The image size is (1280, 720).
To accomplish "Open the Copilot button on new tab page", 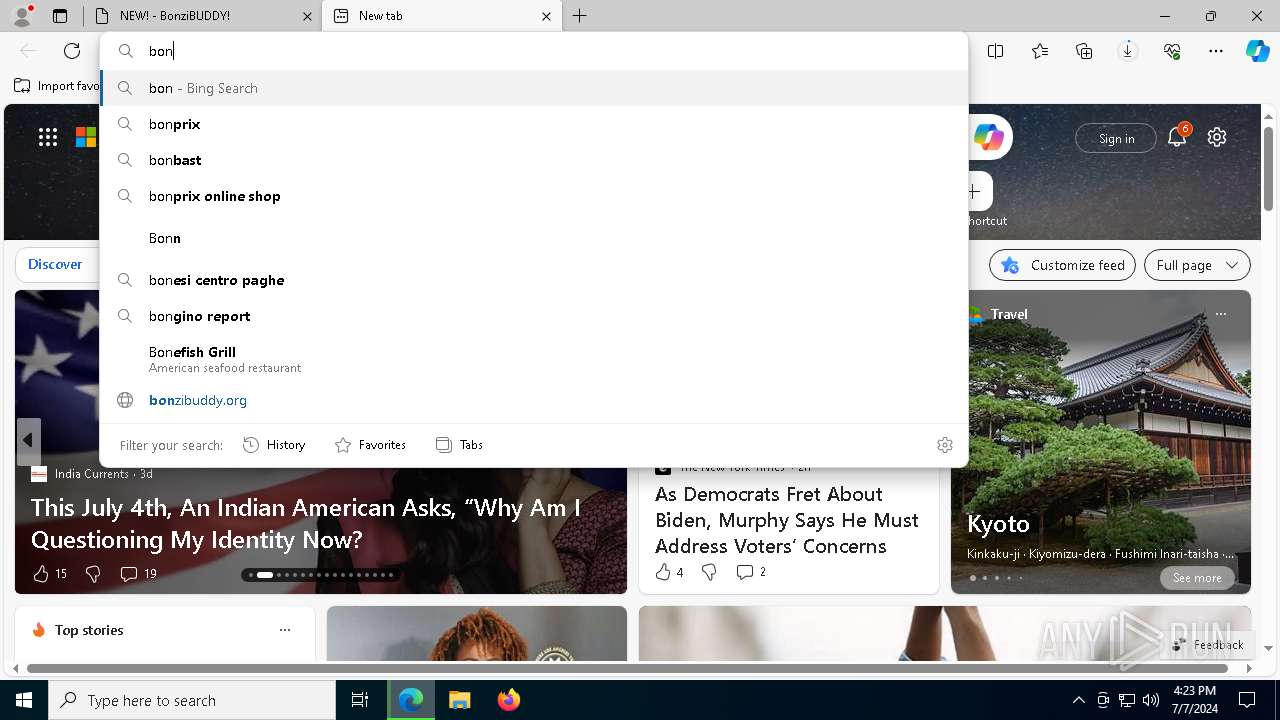I will (988, 138).
